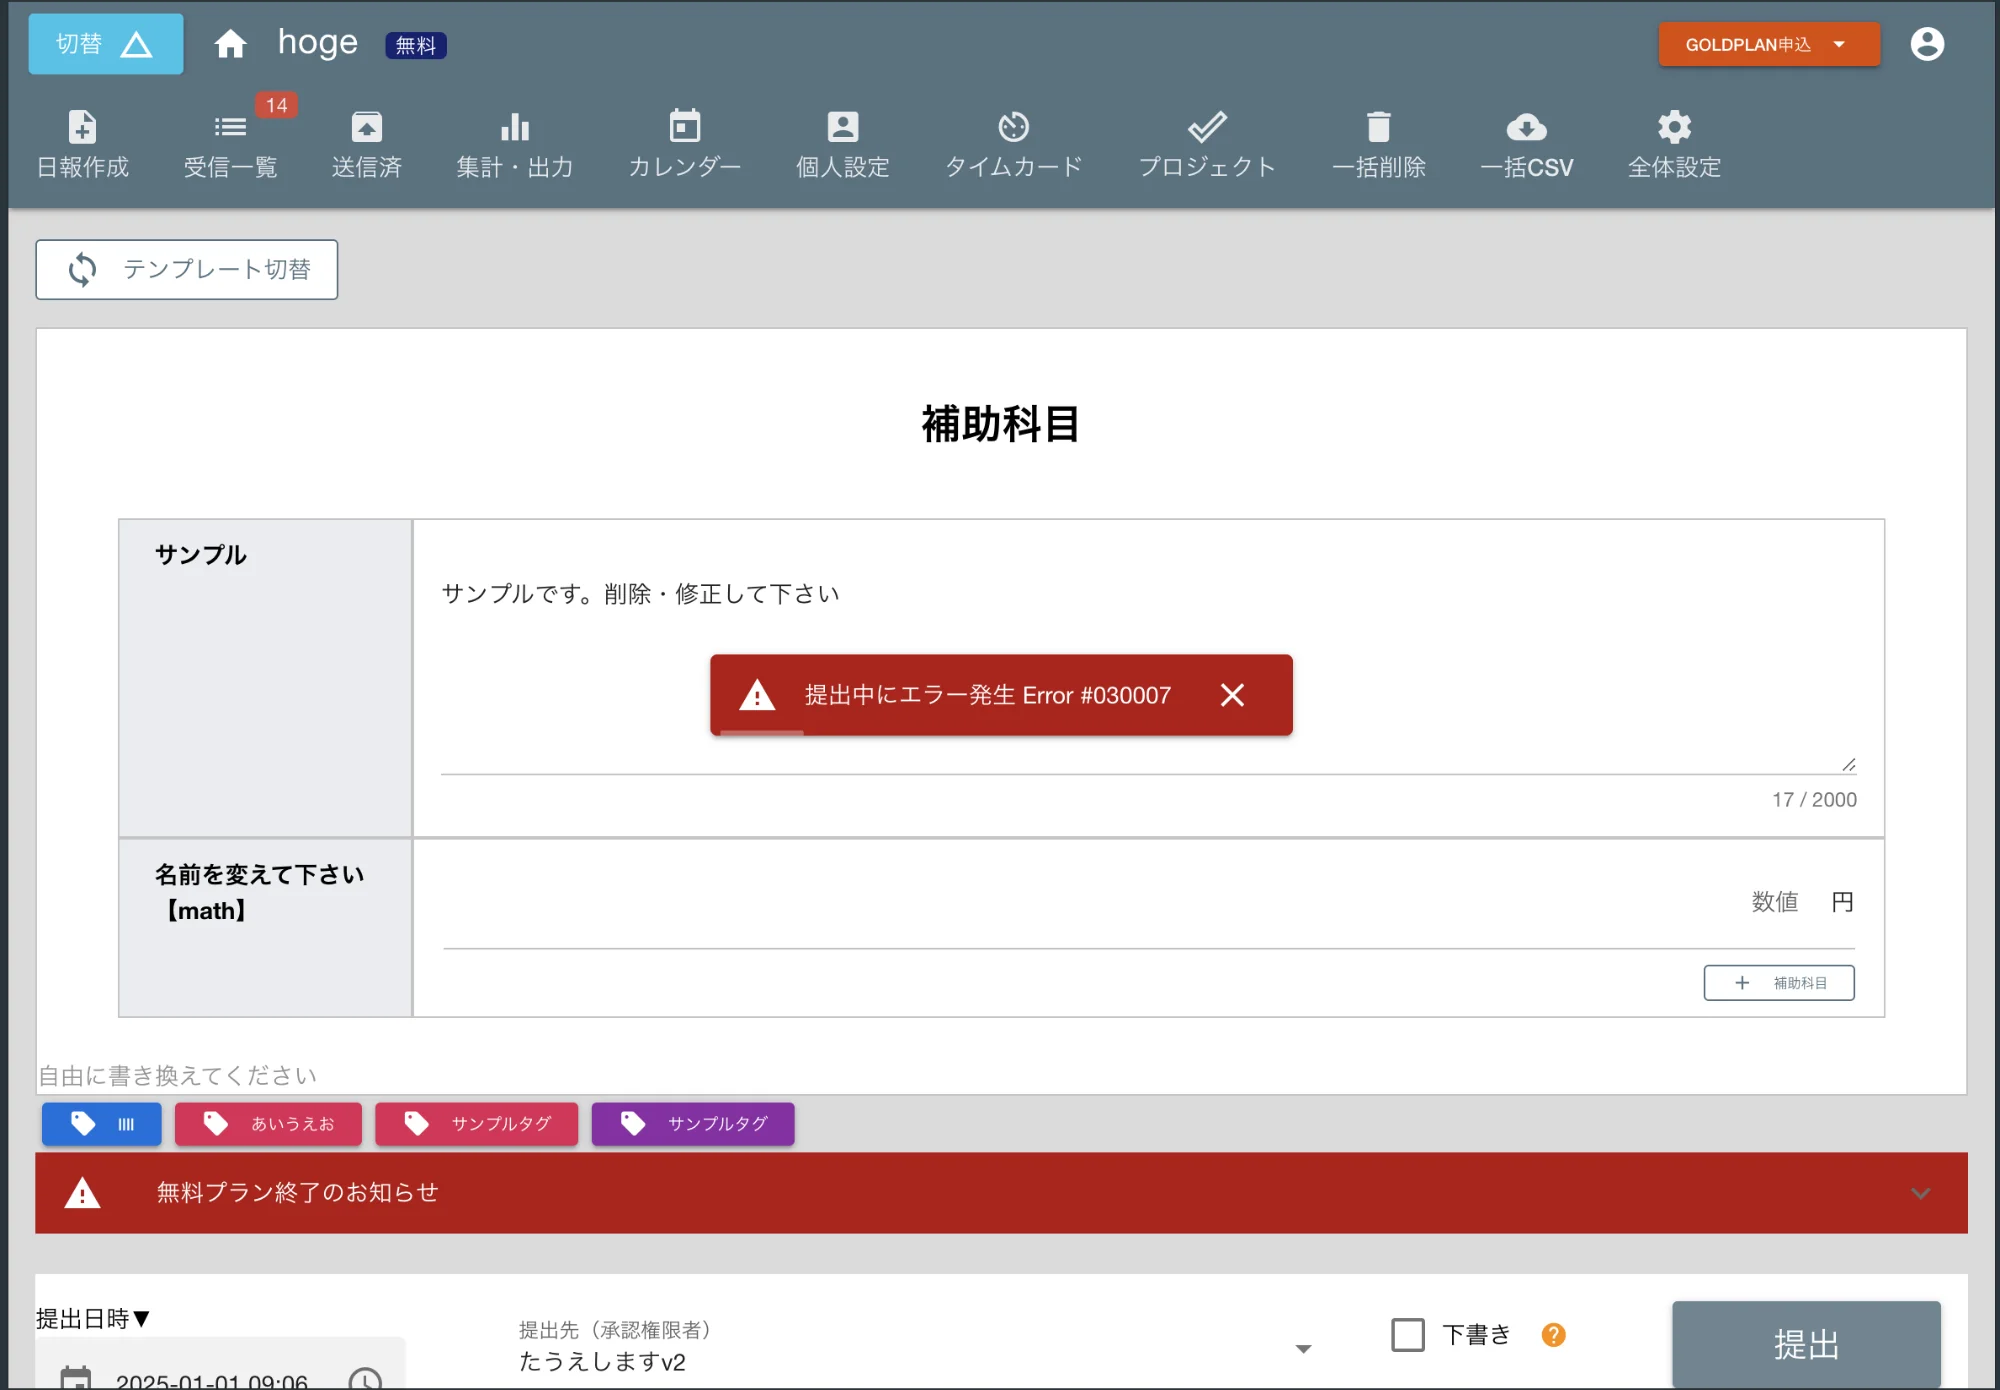The image size is (2000, 1390).
Task: Open the 提出先 approver selection dropdown
Action: pyautogui.click(x=1302, y=1348)
